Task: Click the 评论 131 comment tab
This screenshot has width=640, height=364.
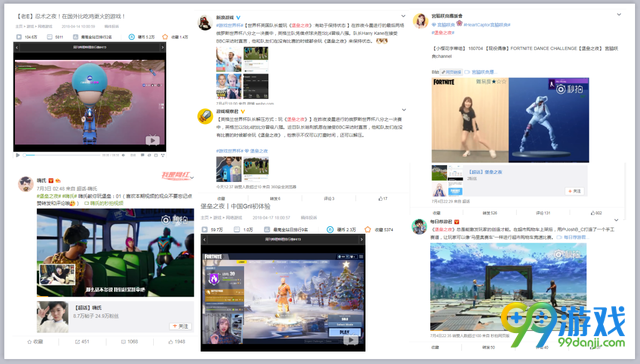Action: 542,213
